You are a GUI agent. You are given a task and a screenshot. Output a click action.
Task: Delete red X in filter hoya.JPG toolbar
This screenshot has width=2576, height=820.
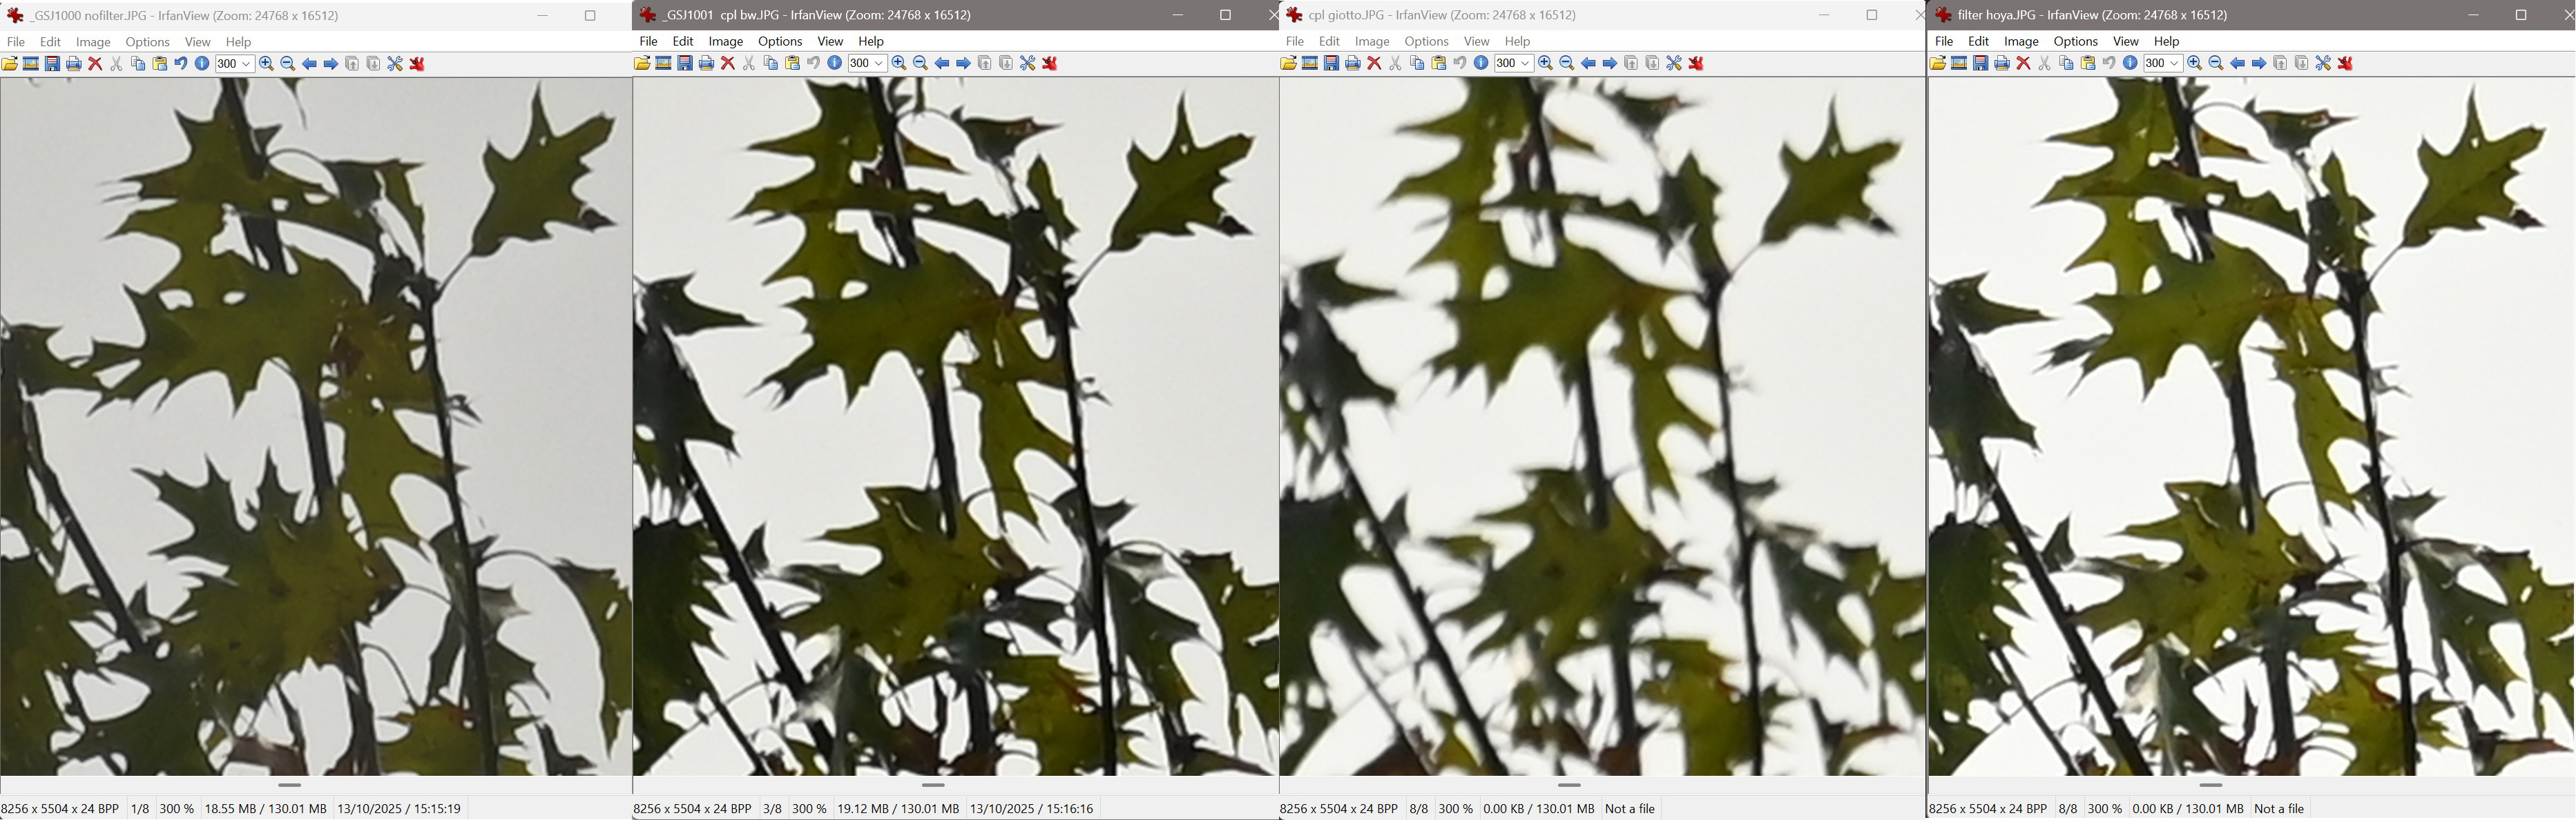2023,63
